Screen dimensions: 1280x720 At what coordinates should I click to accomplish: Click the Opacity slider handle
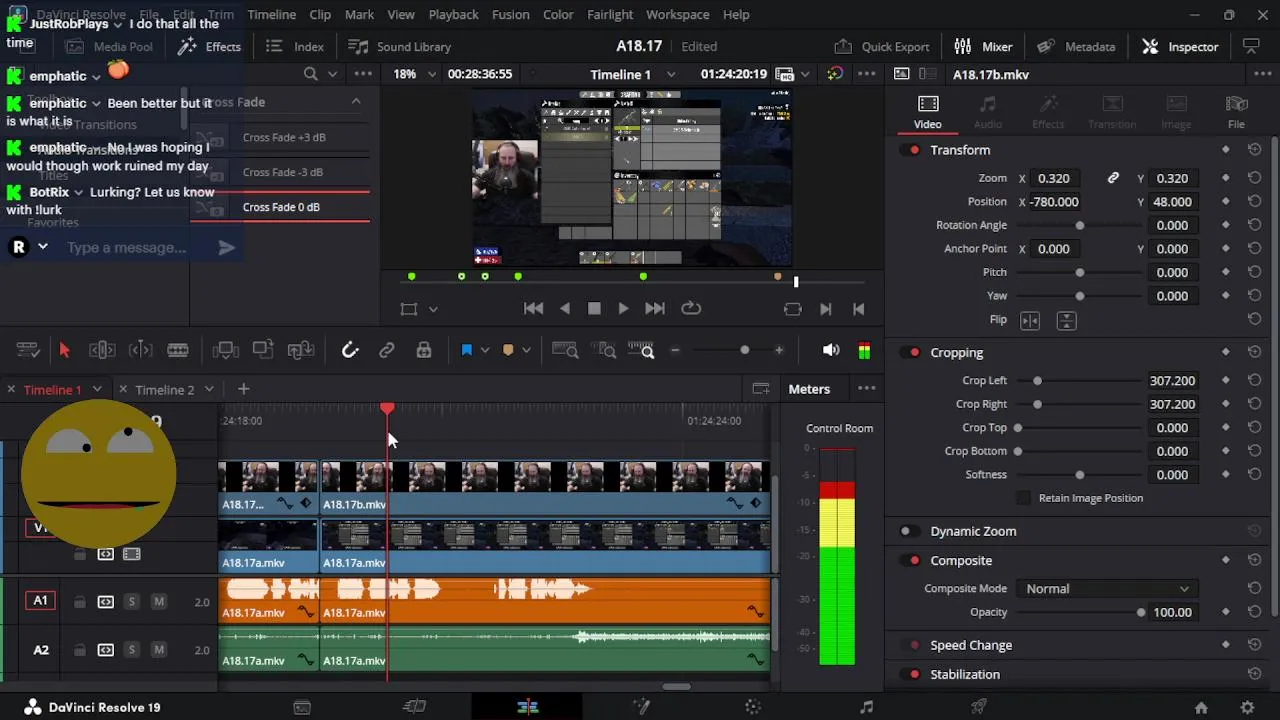(1140, 612)
